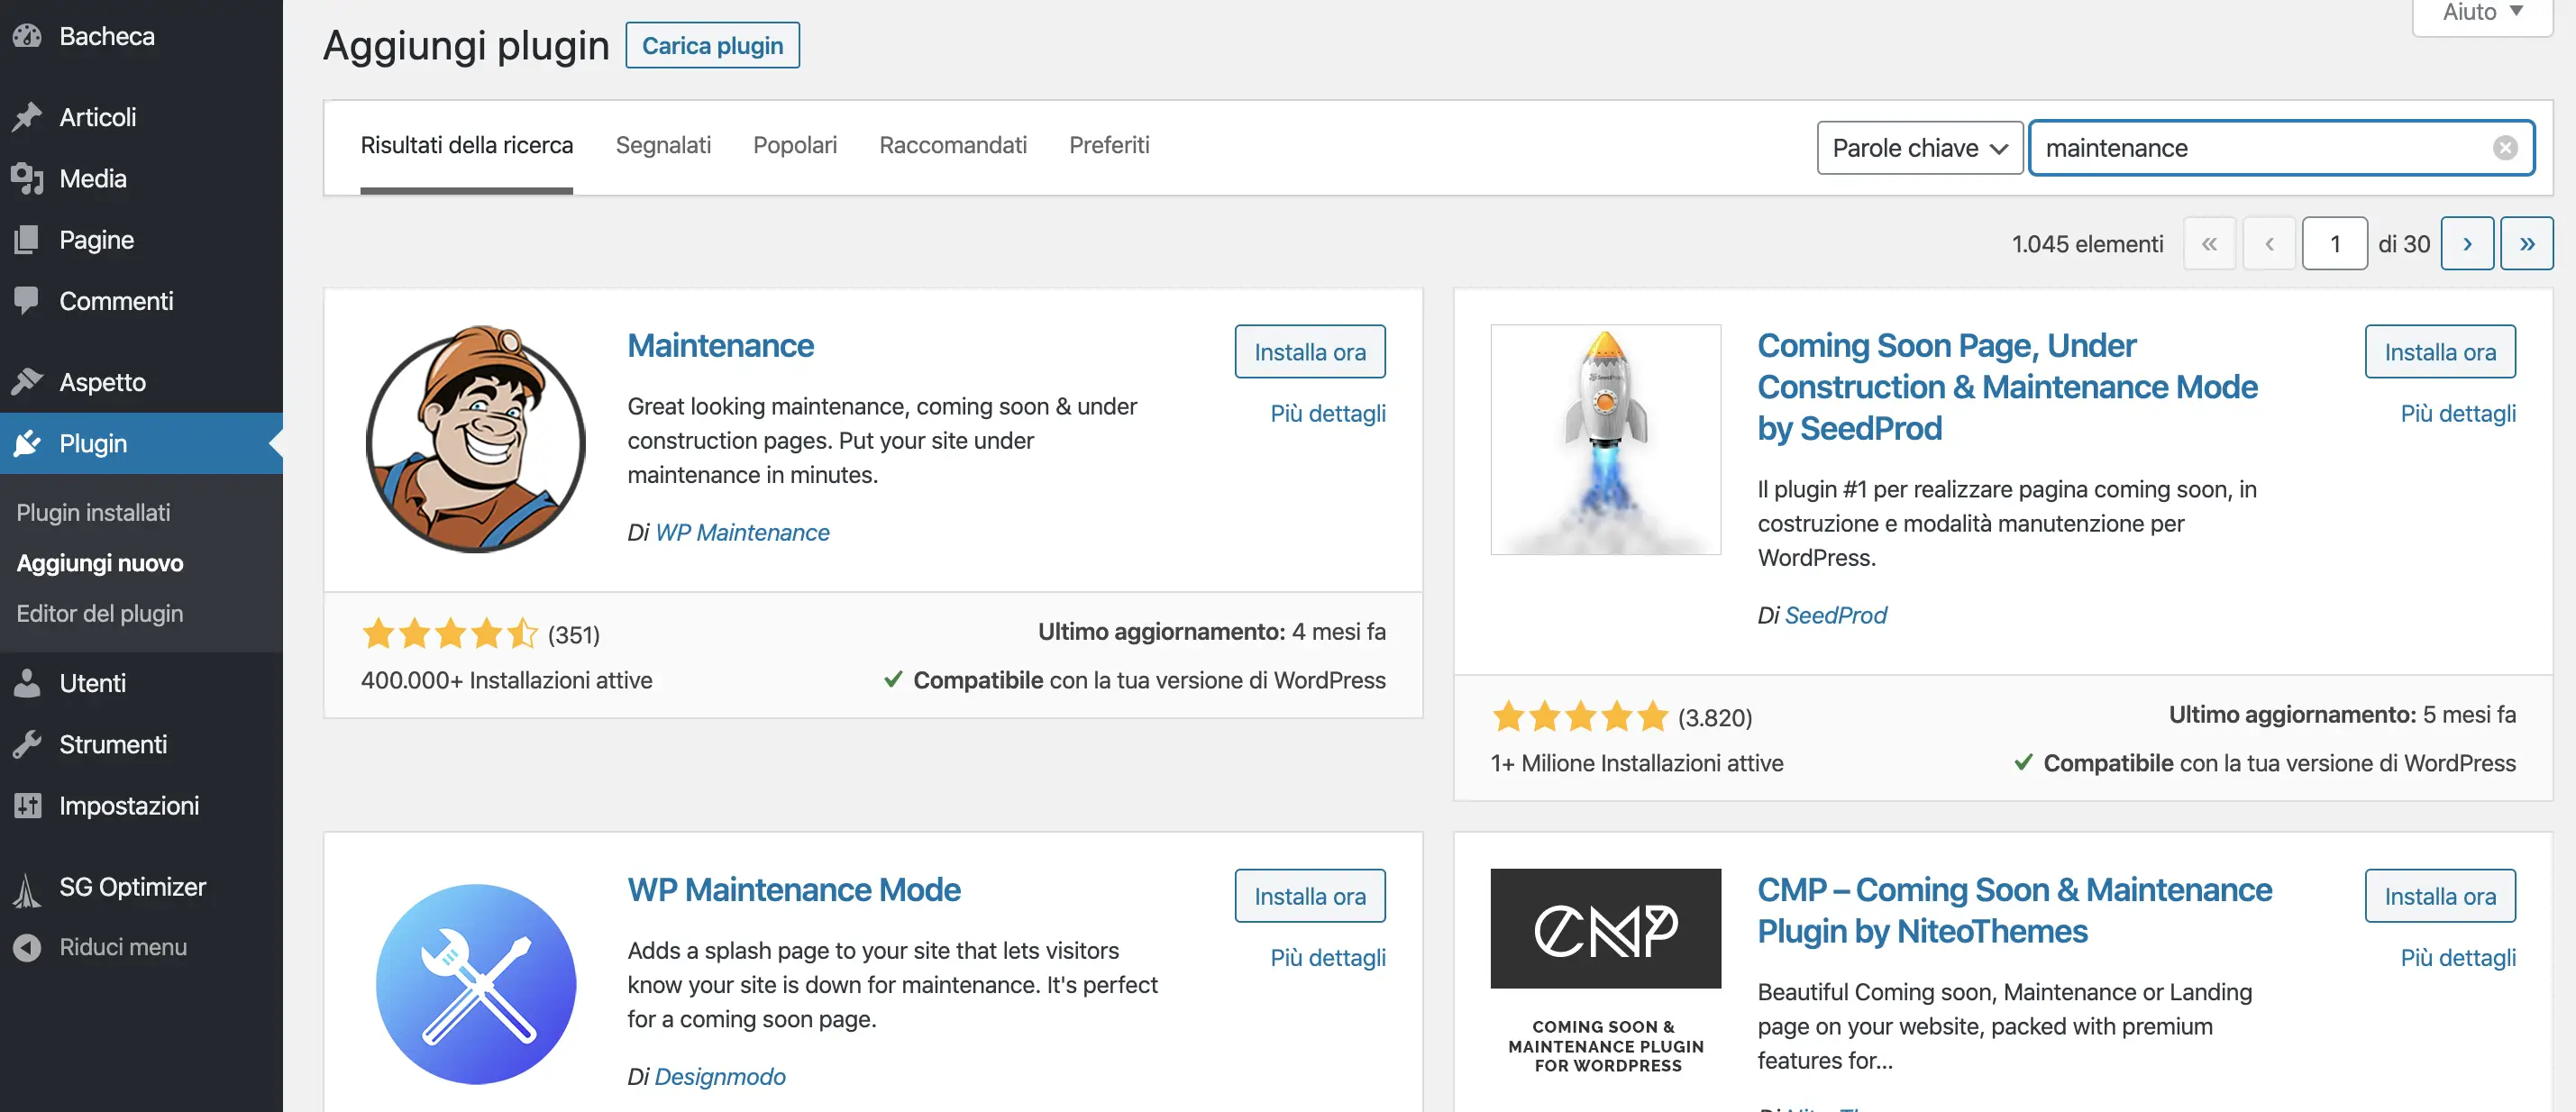Screen dimensions: 2576x1112
Task: Click the Articoli pushpin icon
Action: tap(27, 117)
